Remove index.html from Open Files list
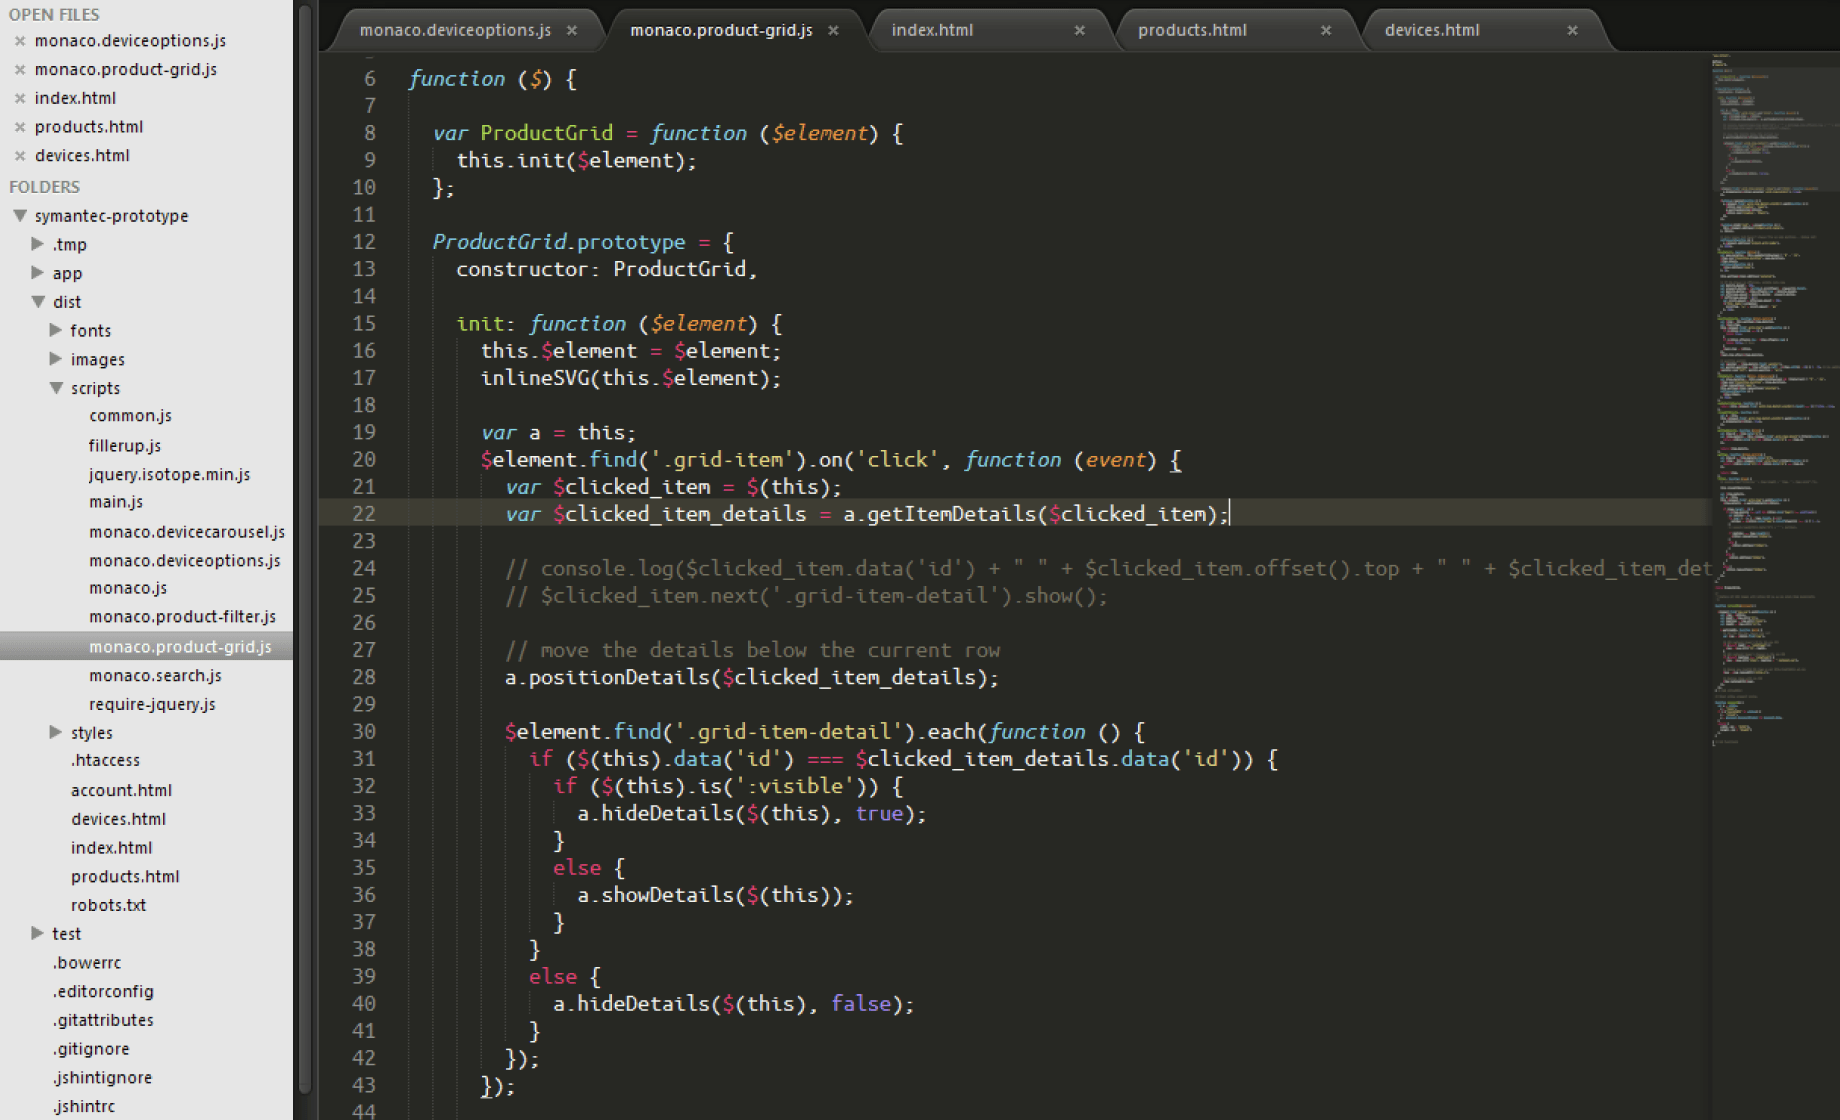This screenshot has width=1840, height=1120. point(20,97)
